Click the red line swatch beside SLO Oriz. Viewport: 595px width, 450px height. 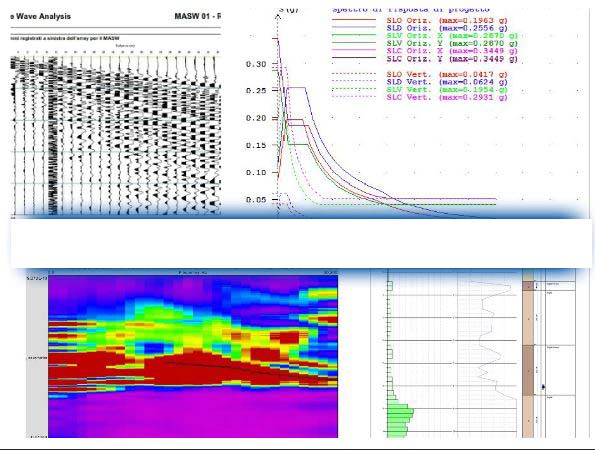coord(354,19)
